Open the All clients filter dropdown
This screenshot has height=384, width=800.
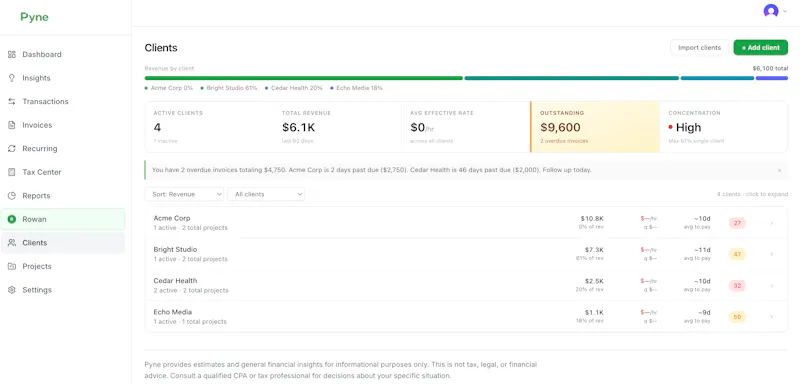[x=266, y=194]
